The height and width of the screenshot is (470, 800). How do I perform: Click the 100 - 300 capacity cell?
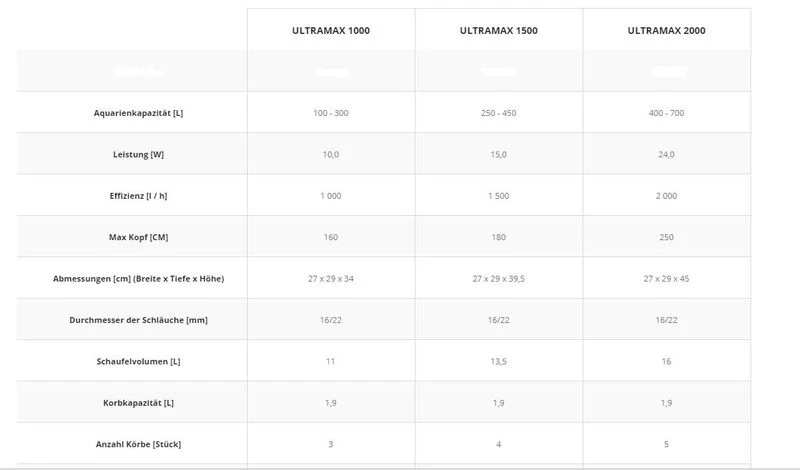coord(331,113)
